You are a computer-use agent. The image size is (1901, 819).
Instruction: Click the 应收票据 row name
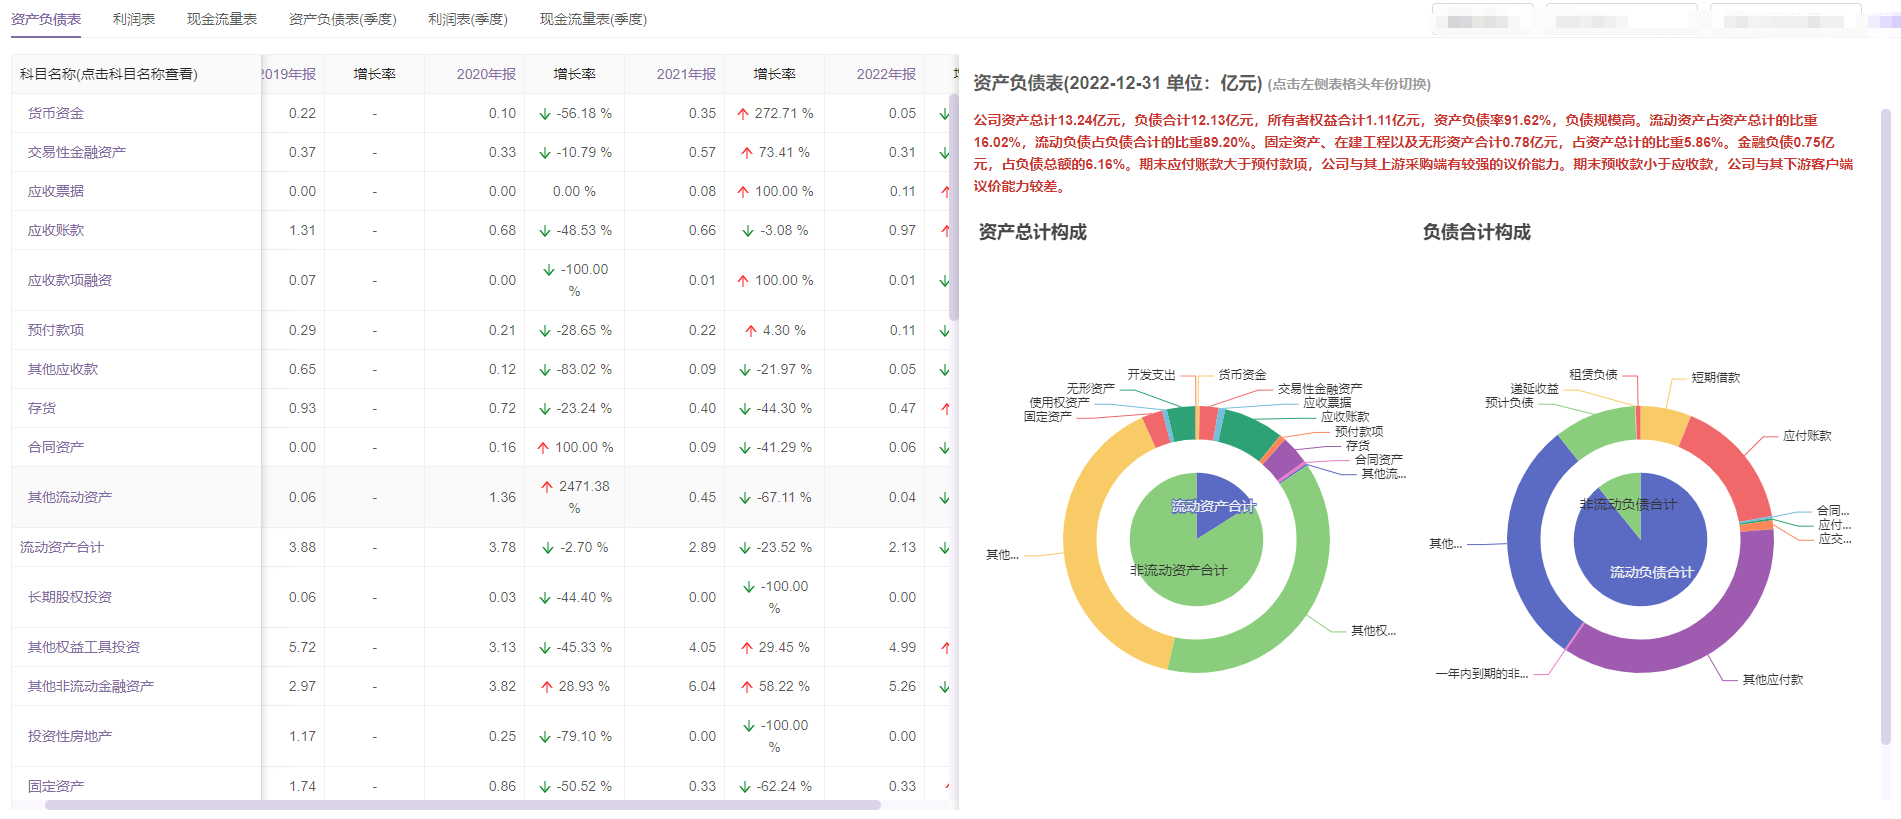(x=56, y=191)
